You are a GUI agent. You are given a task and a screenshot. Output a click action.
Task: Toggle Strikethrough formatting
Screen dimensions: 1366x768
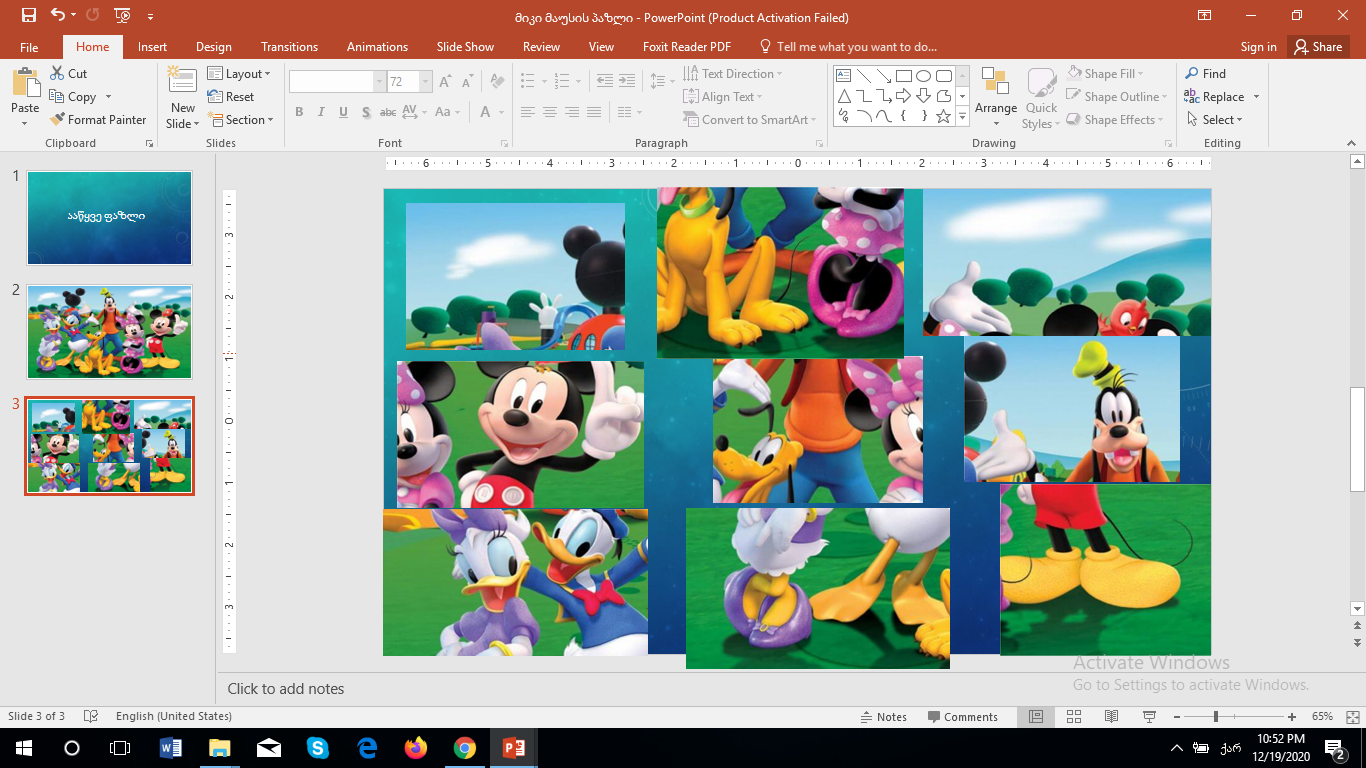(x=388, y=113)
